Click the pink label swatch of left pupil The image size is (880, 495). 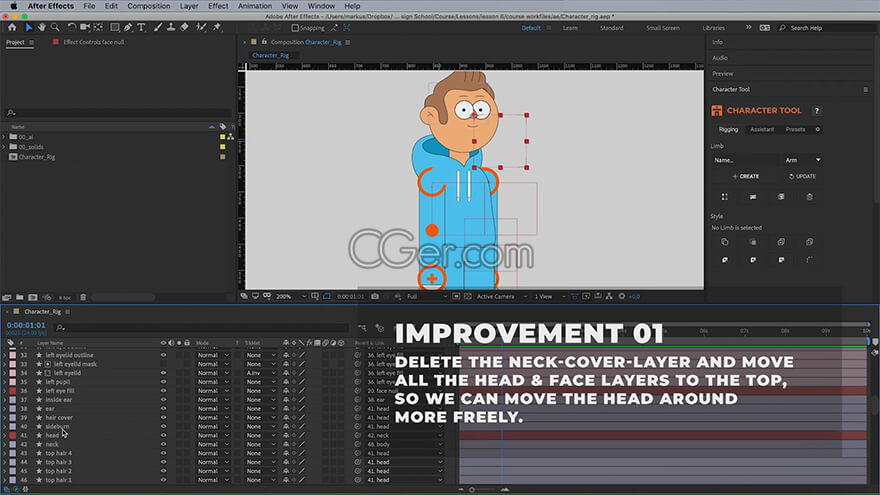(12, 382)
